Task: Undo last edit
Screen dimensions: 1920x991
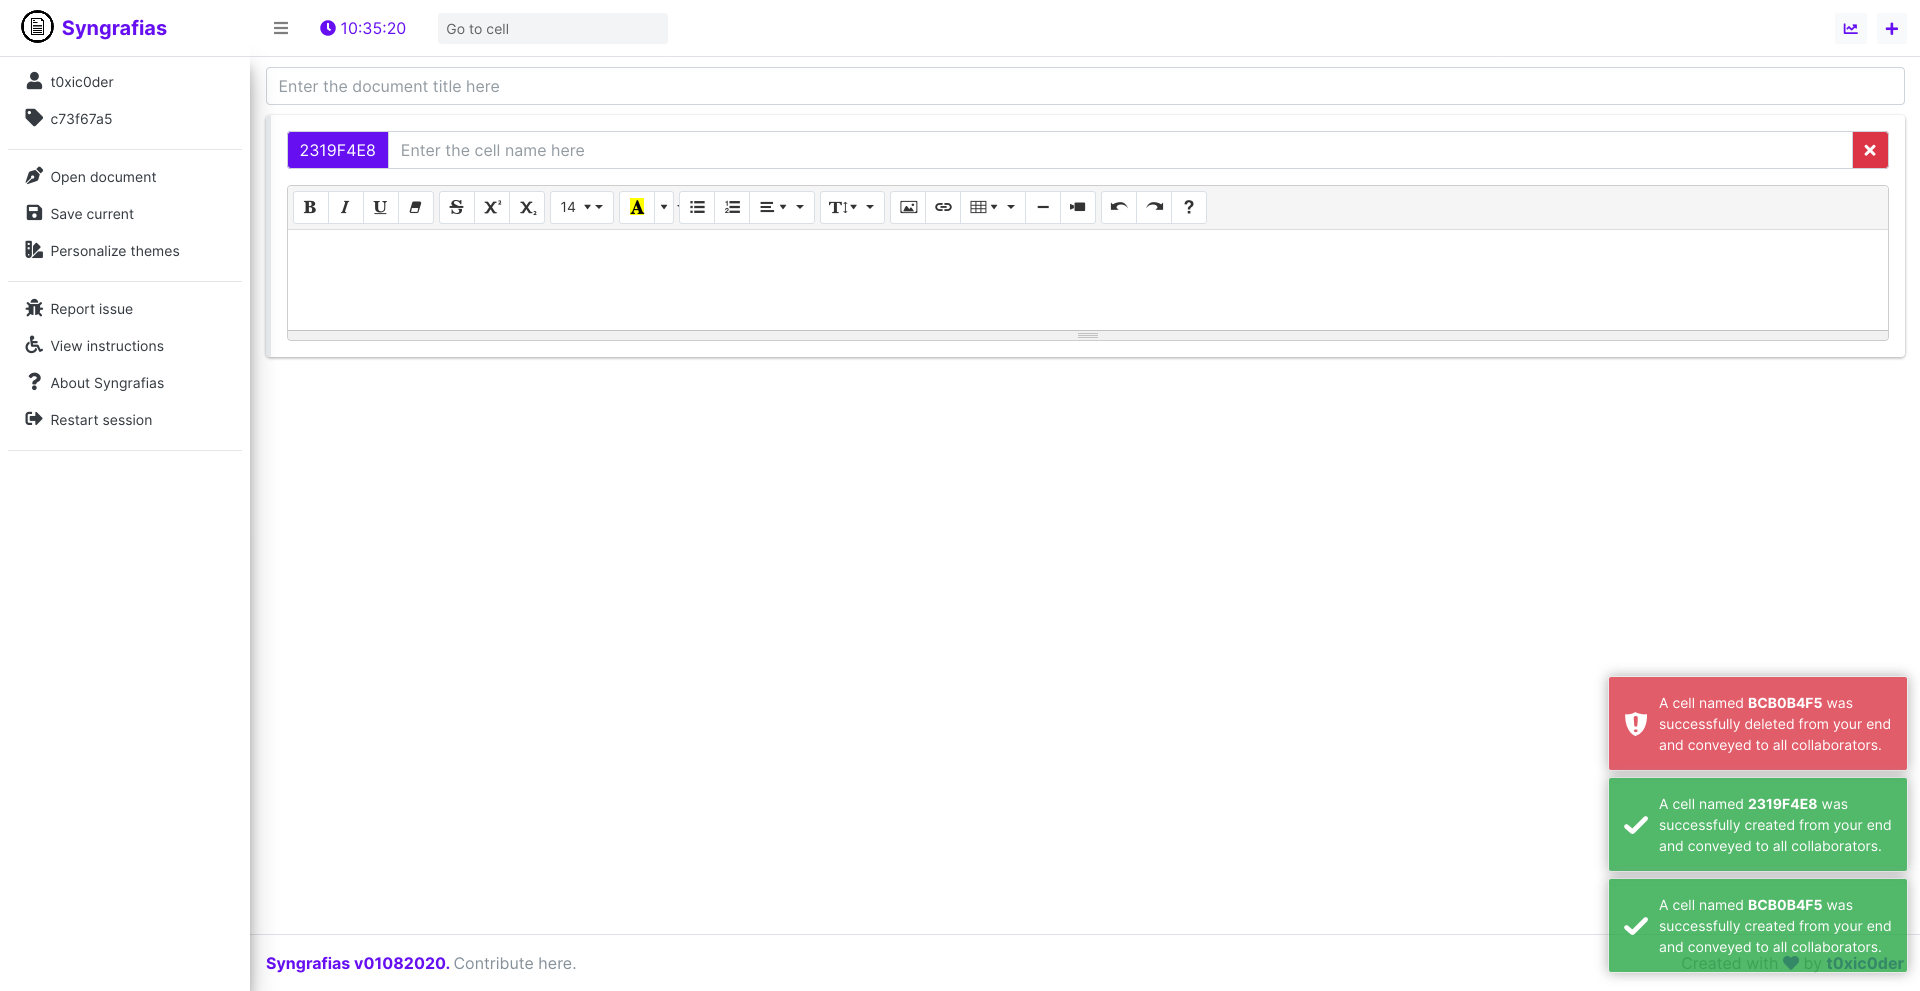Action: [x=1119, y=207]
